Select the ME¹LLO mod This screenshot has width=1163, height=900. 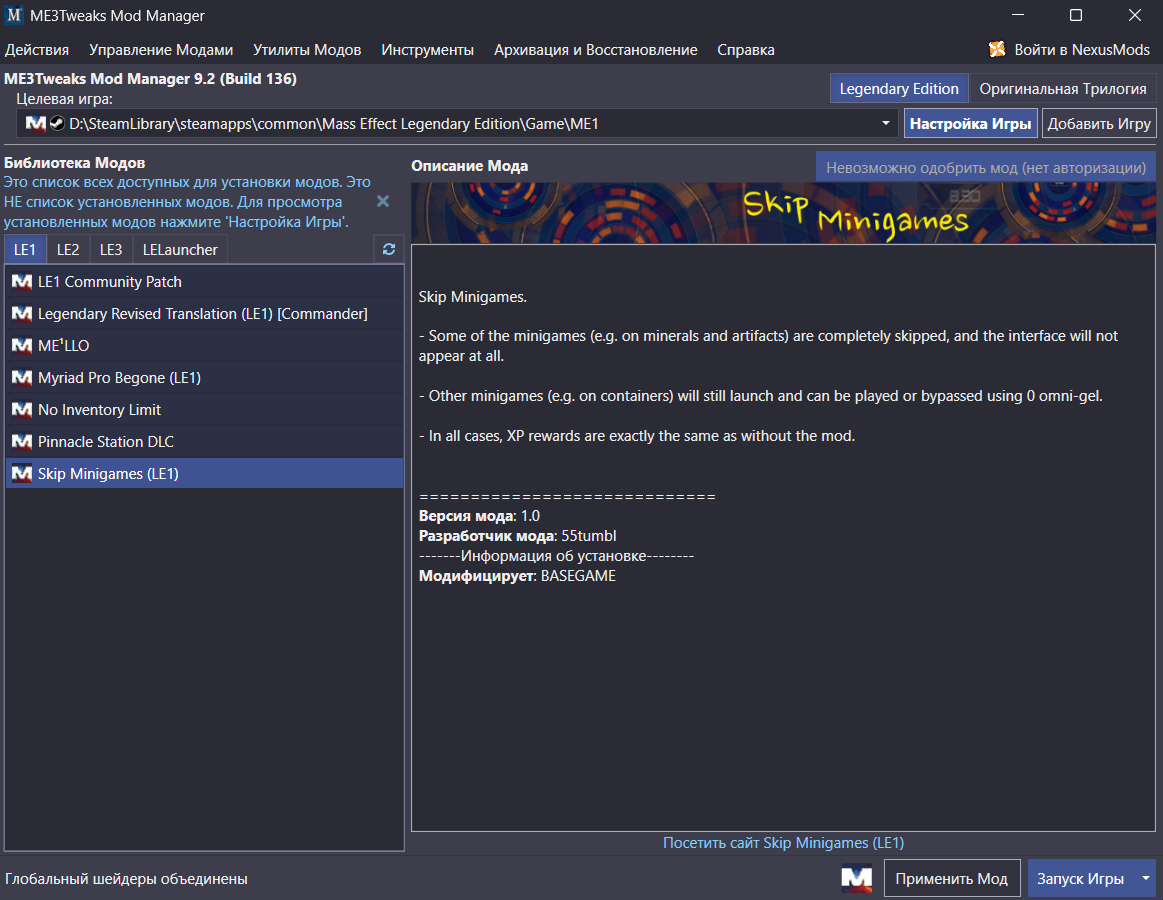point(205,346)
